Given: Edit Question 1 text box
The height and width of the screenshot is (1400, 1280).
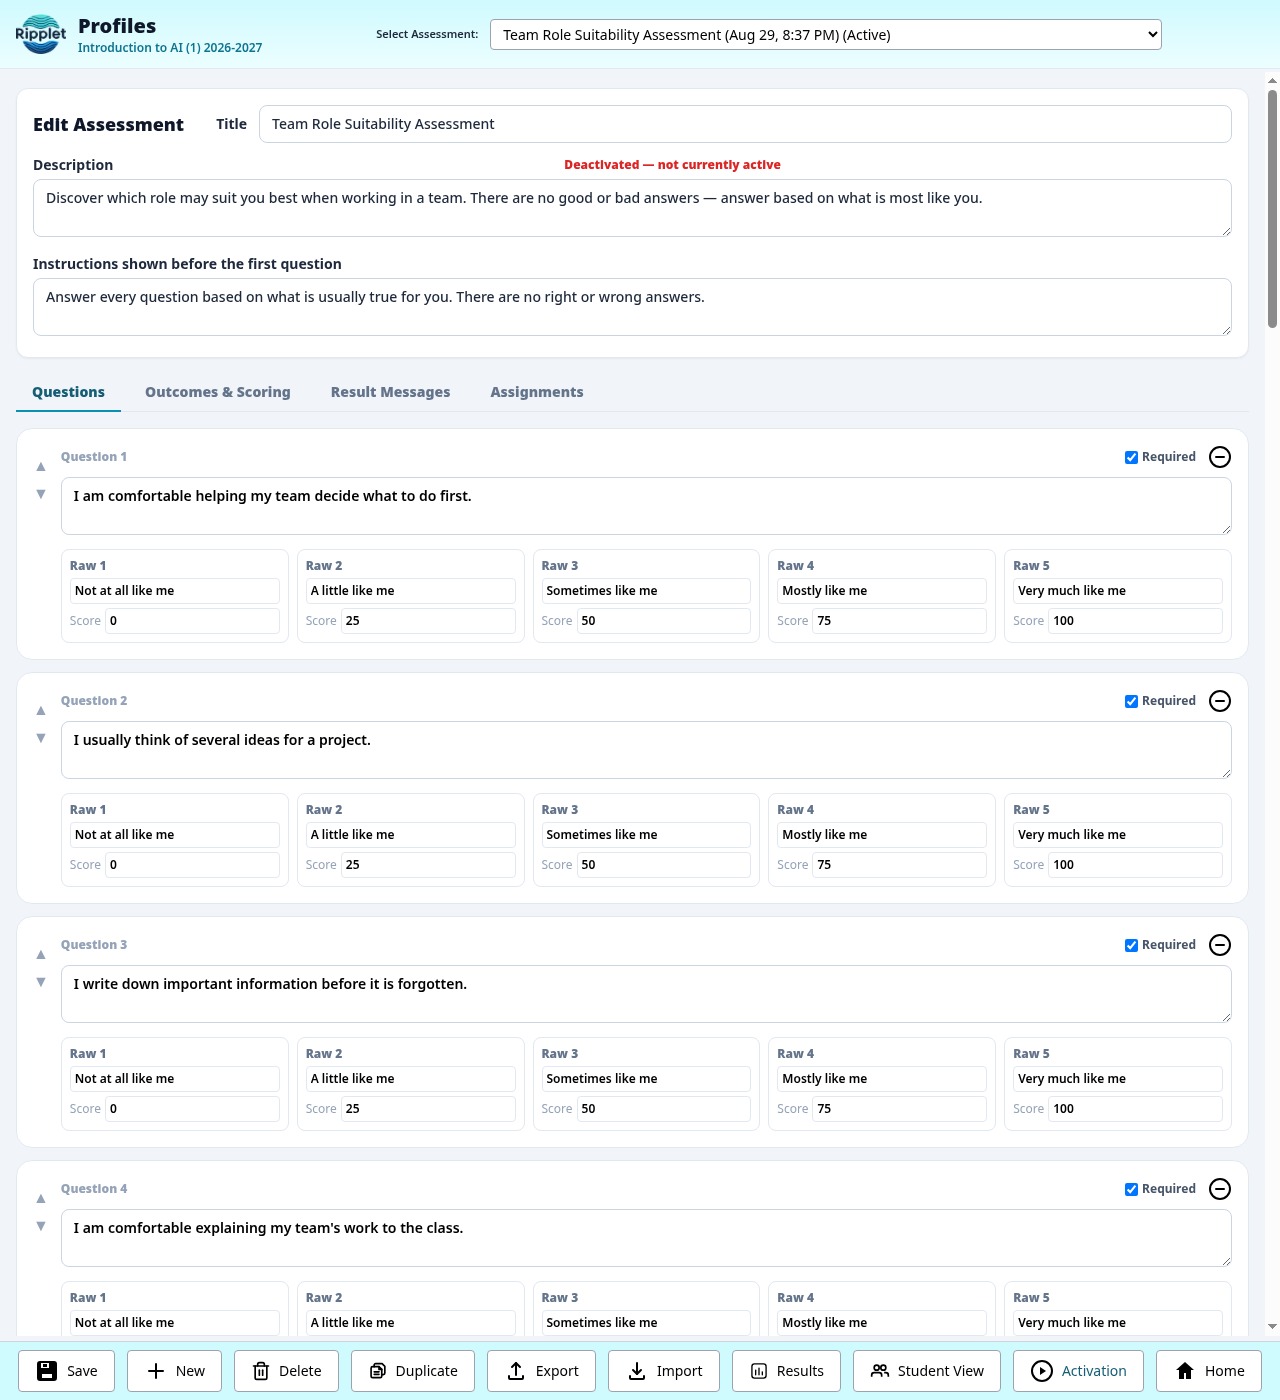Looking at the screenshot, I should pyautogui.click(x=646, y=506).
